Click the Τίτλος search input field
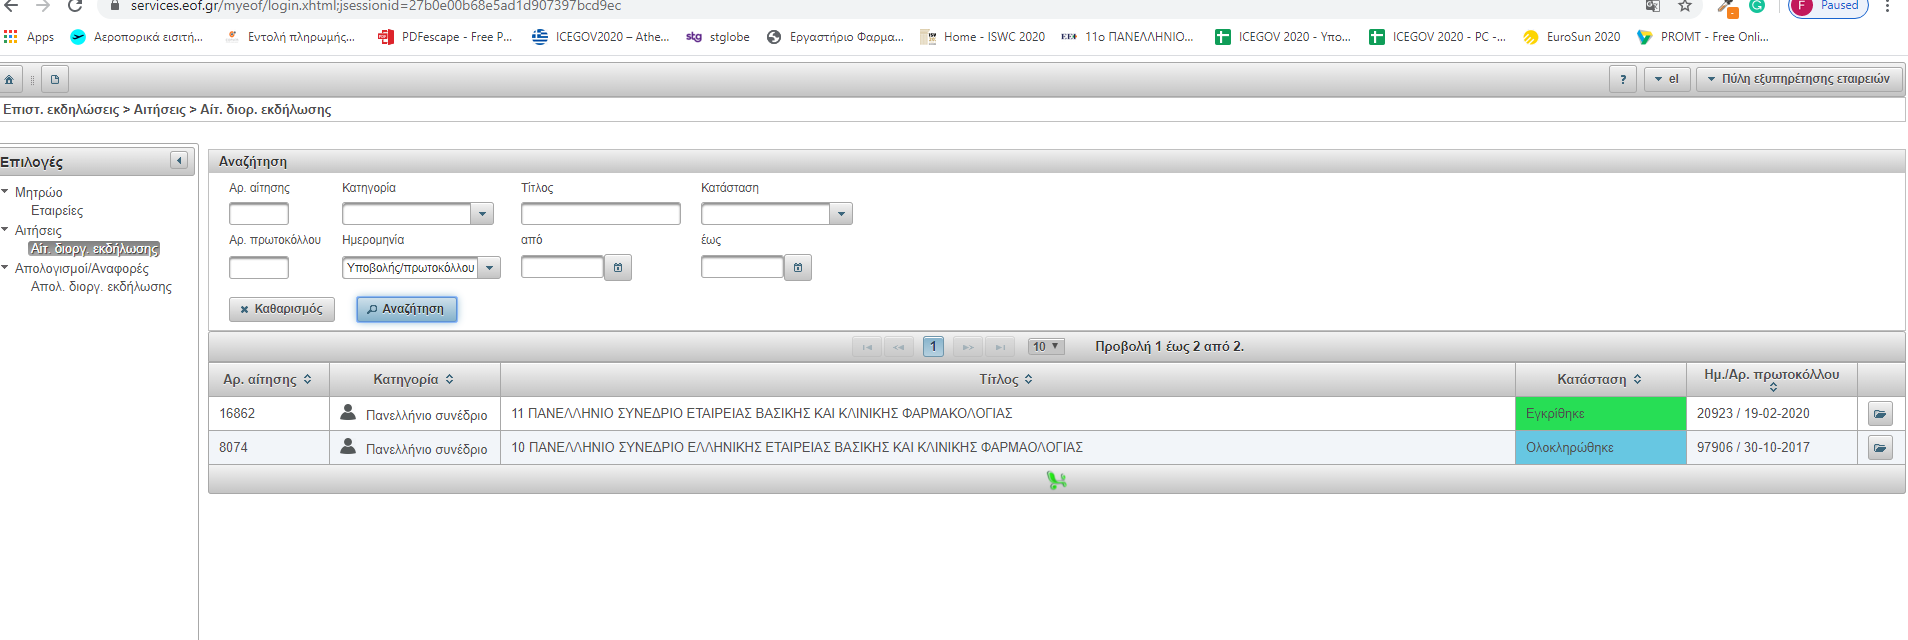Screen dimensions: 1908x640 [600, 214]
